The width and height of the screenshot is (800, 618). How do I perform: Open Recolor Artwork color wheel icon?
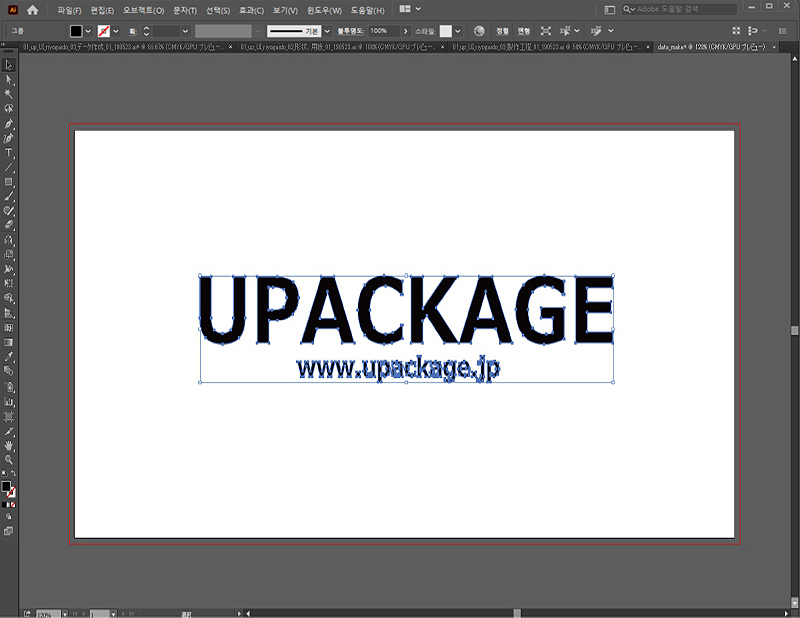coord(479,31)
